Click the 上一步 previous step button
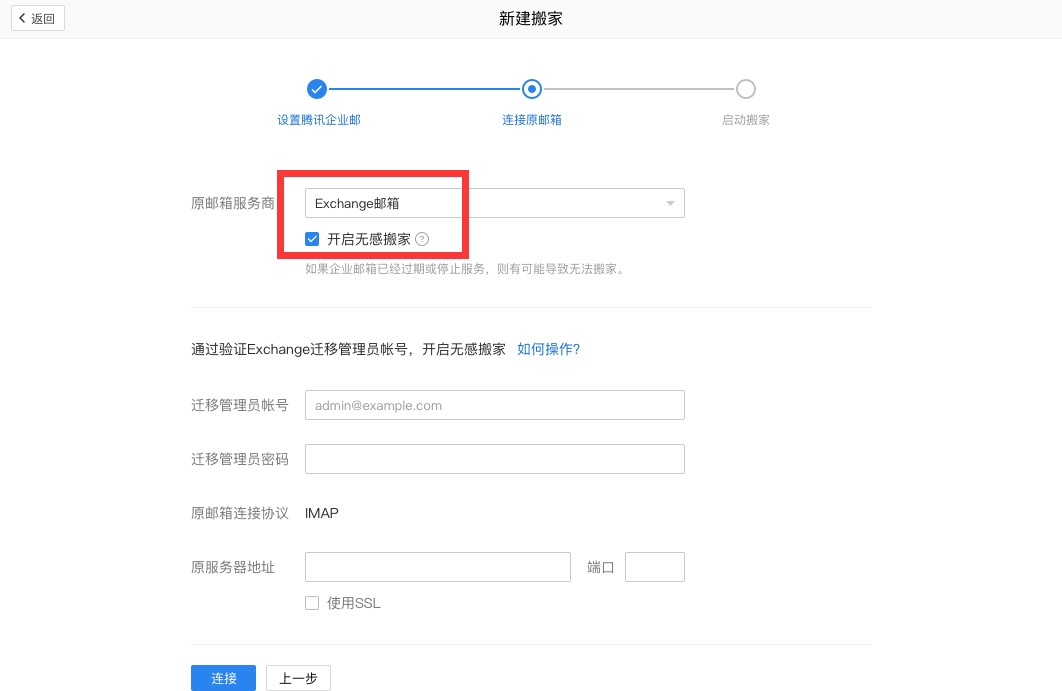 tap(298, 678)
